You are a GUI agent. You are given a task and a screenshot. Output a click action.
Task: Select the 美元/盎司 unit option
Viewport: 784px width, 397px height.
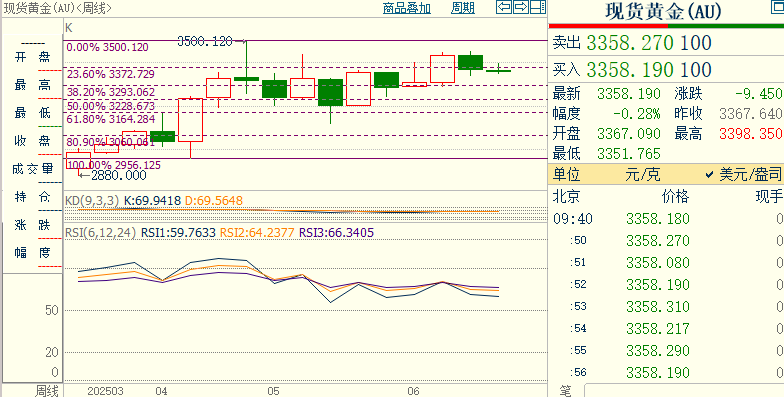pyautogui.click(x=744, y=174)
